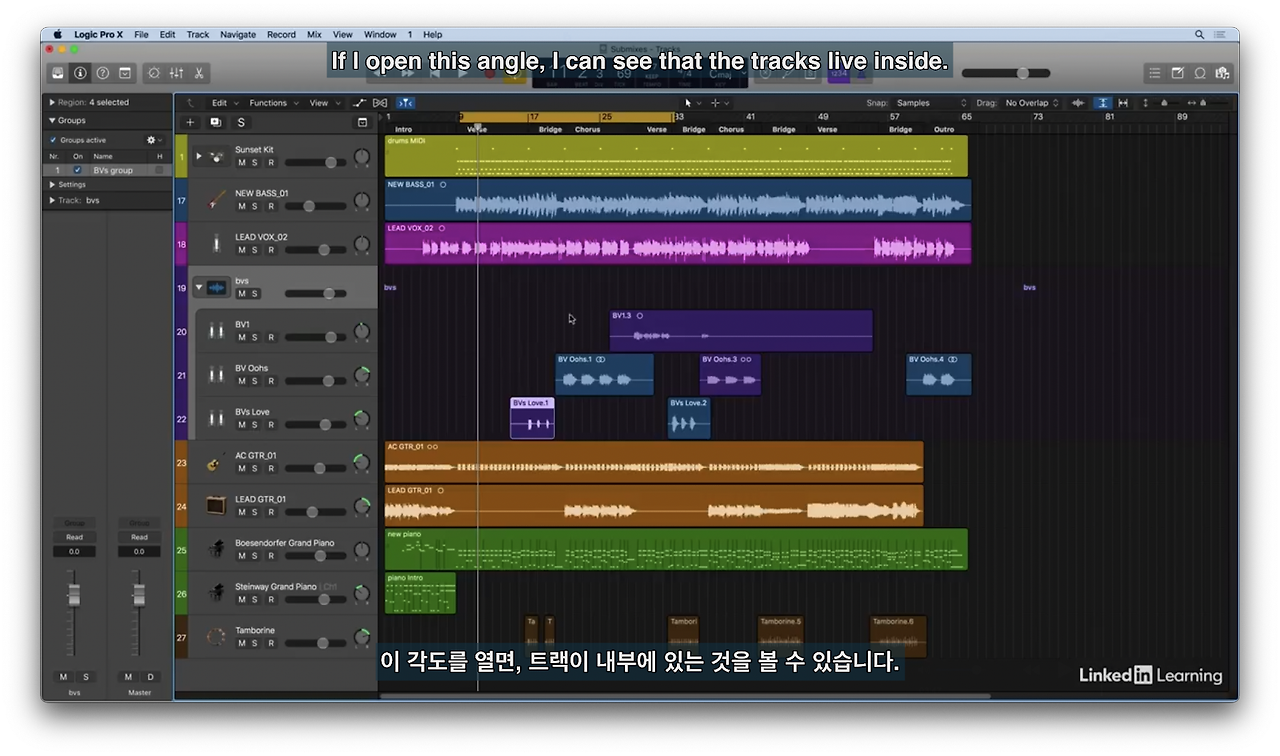
Task: Click the waveform zoom icon
Action: point(1078,103)
